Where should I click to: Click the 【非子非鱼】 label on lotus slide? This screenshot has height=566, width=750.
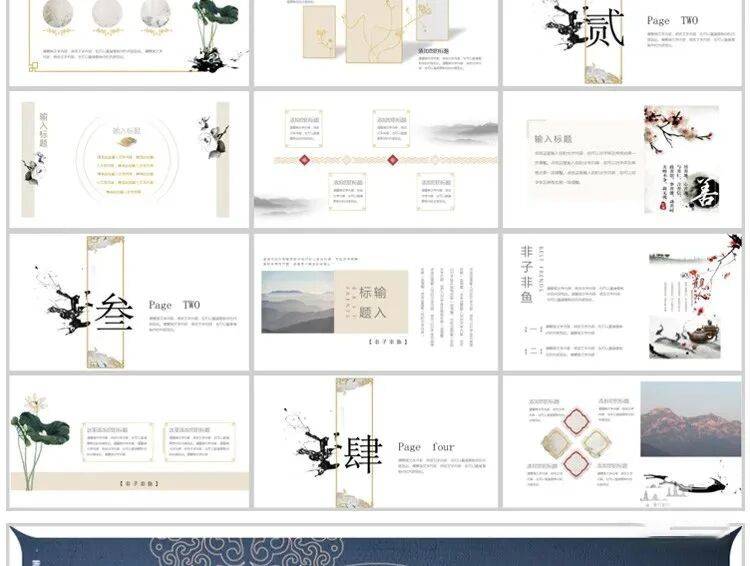coord(139,483)
